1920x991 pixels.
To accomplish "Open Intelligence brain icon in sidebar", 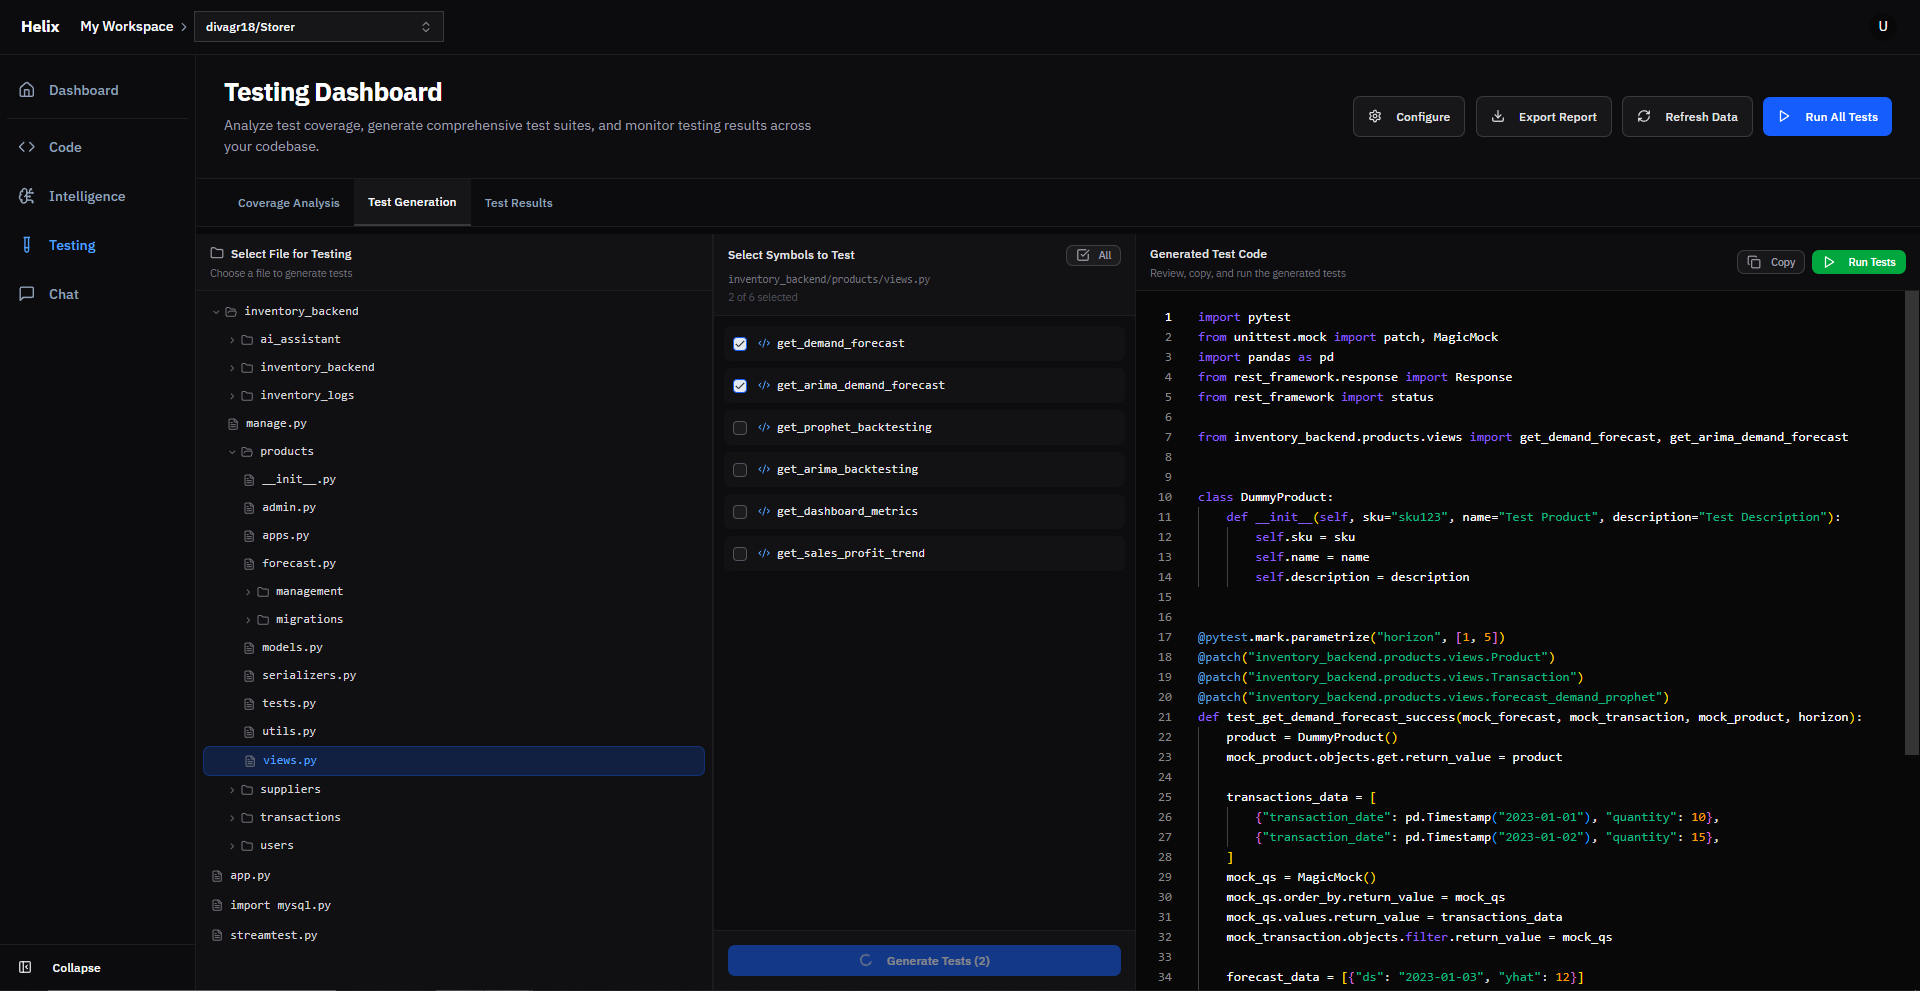I will point(27,196).
